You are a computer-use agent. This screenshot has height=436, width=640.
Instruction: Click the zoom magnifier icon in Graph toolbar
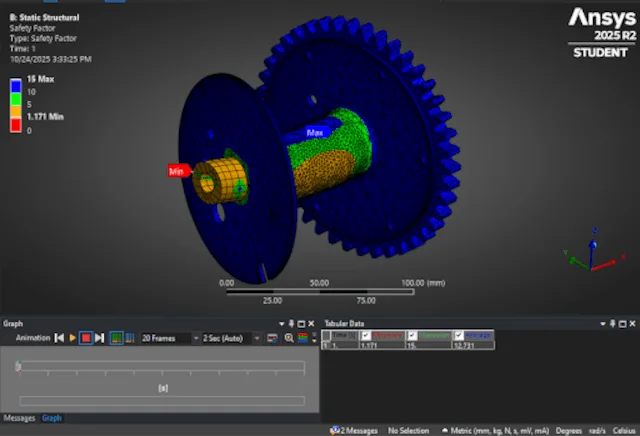coord(289,338)
